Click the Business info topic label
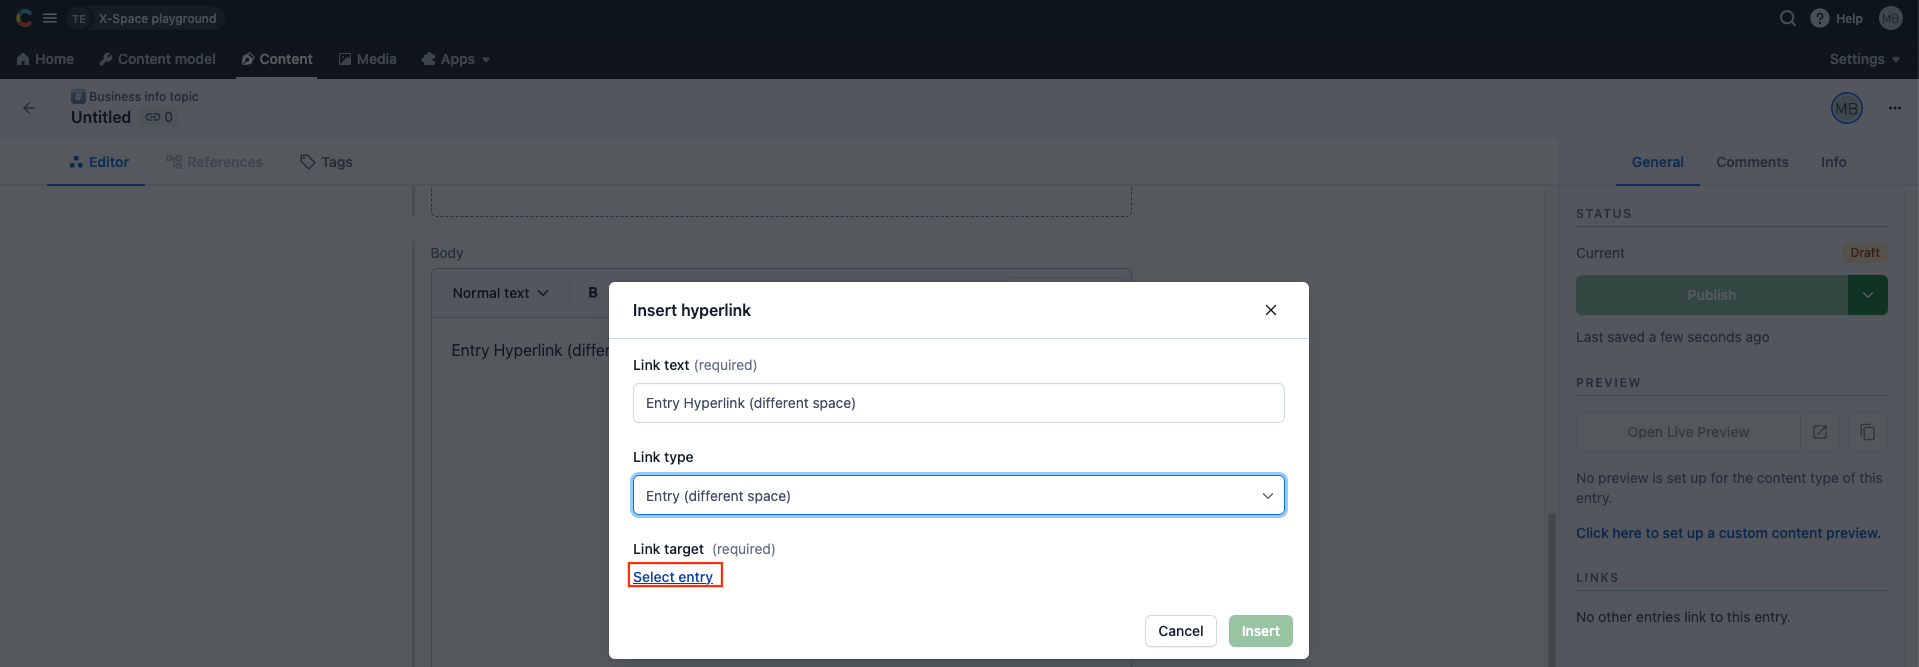 click(143, 97)
